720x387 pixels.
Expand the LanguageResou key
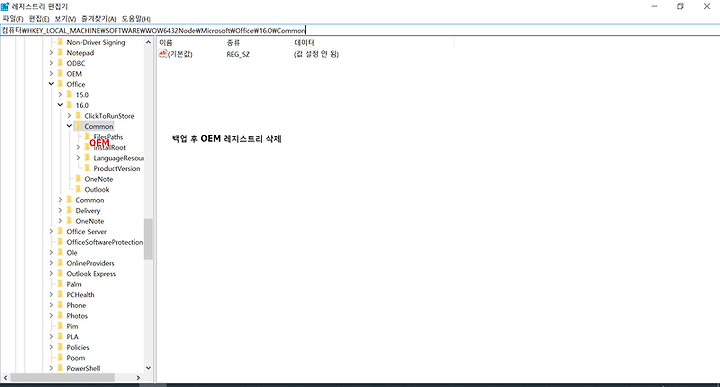pos(78,157)
